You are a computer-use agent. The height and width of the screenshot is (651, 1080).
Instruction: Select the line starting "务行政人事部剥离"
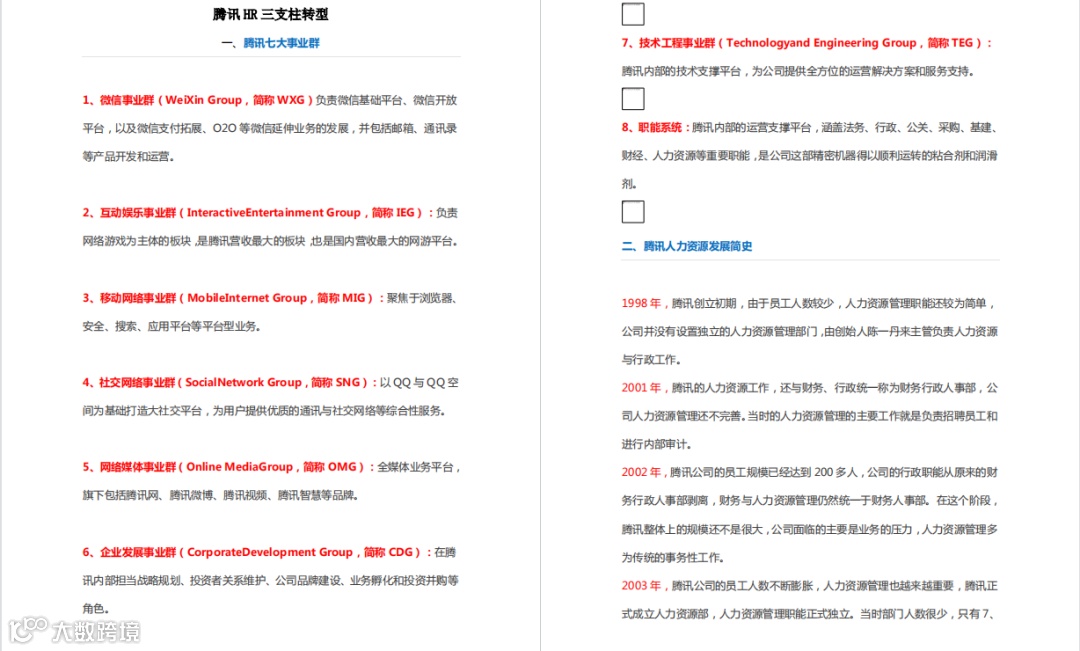pyautogui.click(x=809, y=501)
